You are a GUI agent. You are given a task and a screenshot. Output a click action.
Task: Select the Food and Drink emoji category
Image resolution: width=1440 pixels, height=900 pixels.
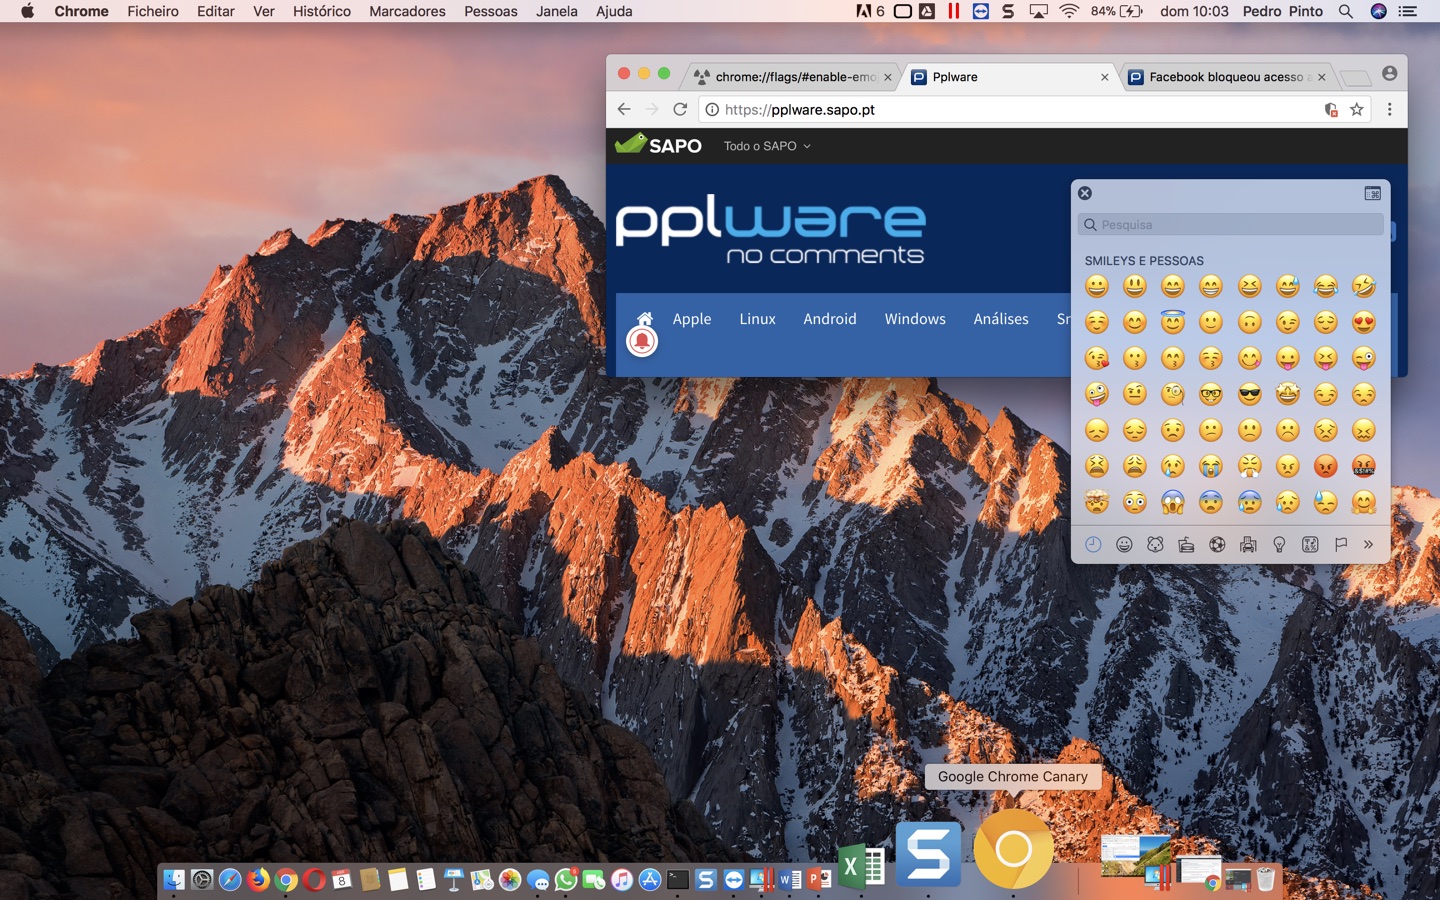click(1186, 544)
